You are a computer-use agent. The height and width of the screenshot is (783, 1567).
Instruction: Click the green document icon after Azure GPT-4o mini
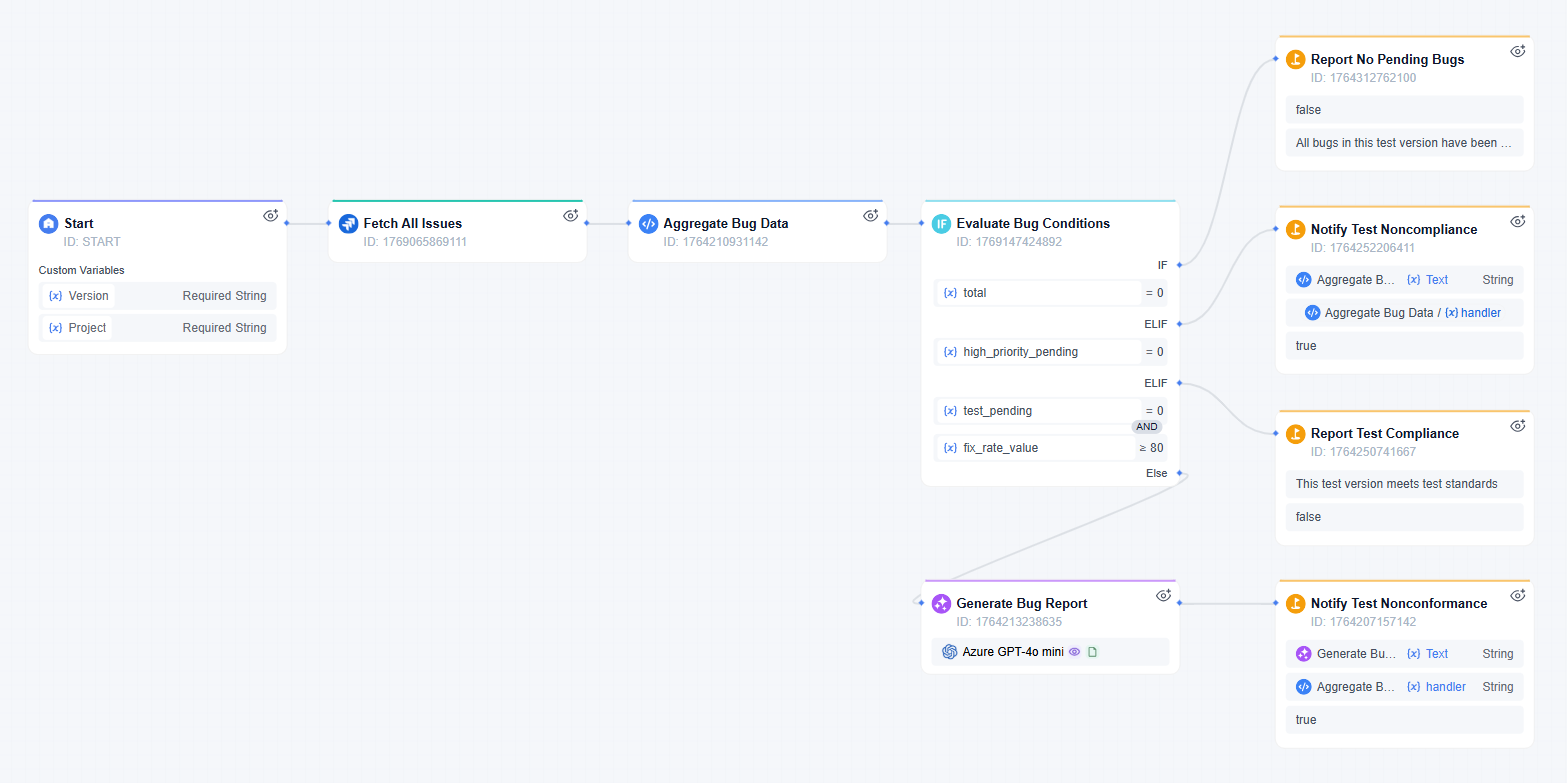click(x=1091, y=651)
